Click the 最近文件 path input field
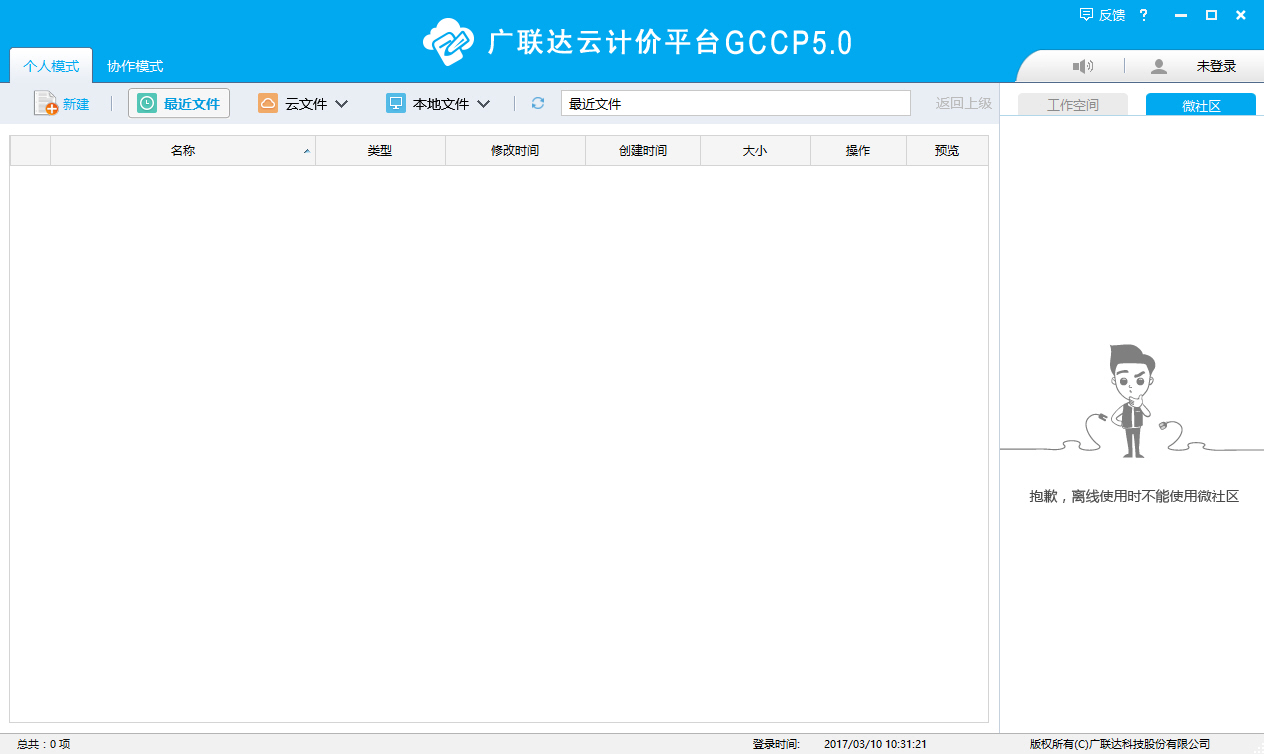Viewport: 1264px width, 754px height. [735, 103]
